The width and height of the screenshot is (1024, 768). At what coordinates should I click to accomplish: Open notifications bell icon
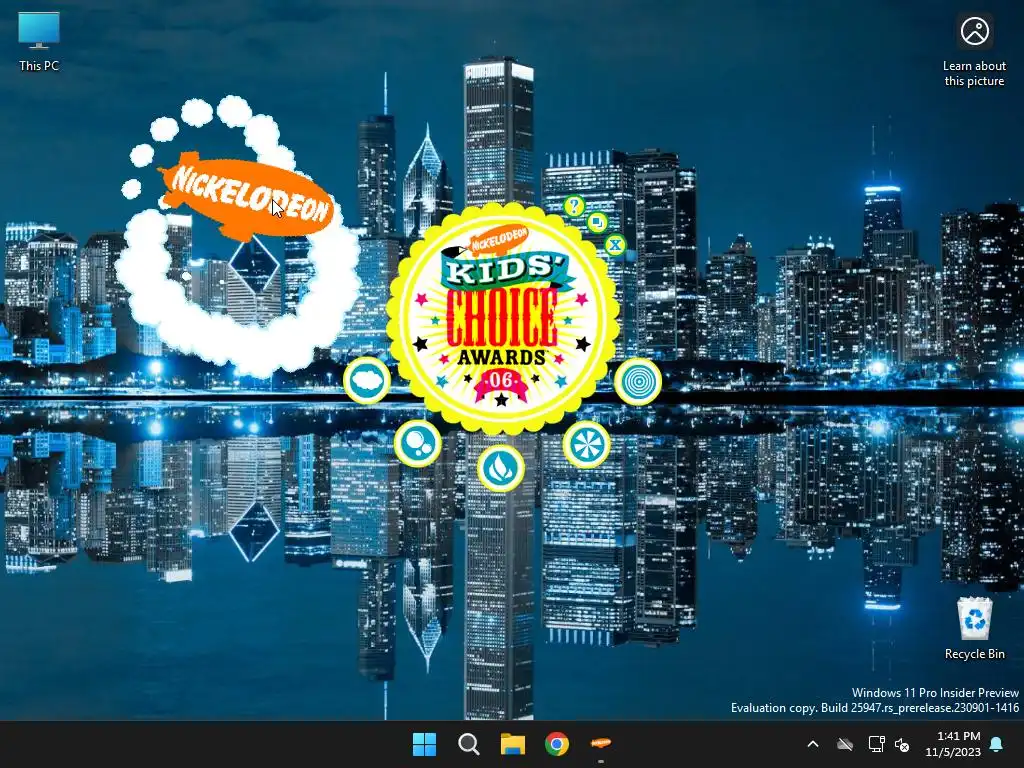pos(997,744)
